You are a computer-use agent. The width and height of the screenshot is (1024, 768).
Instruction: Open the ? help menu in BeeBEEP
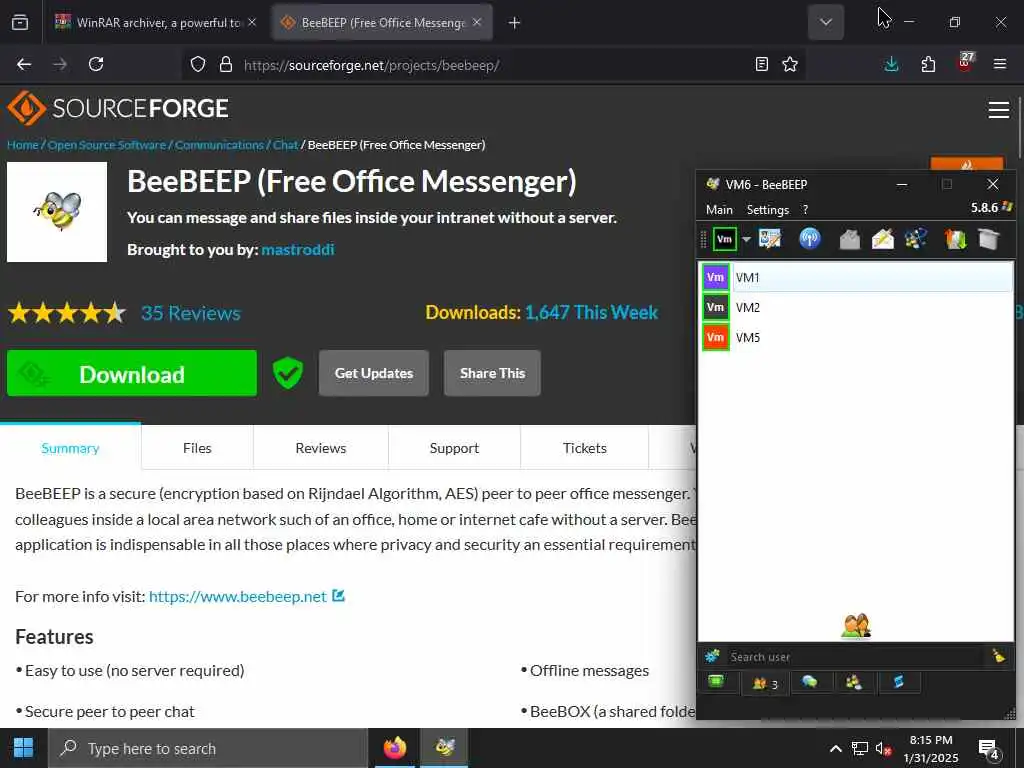[x=805, y=210]
